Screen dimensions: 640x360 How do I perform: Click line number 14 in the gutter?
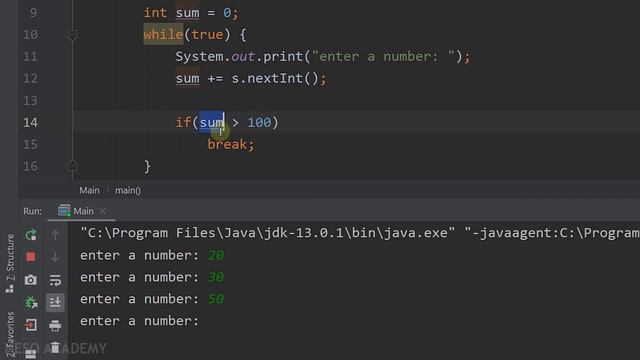30,122
